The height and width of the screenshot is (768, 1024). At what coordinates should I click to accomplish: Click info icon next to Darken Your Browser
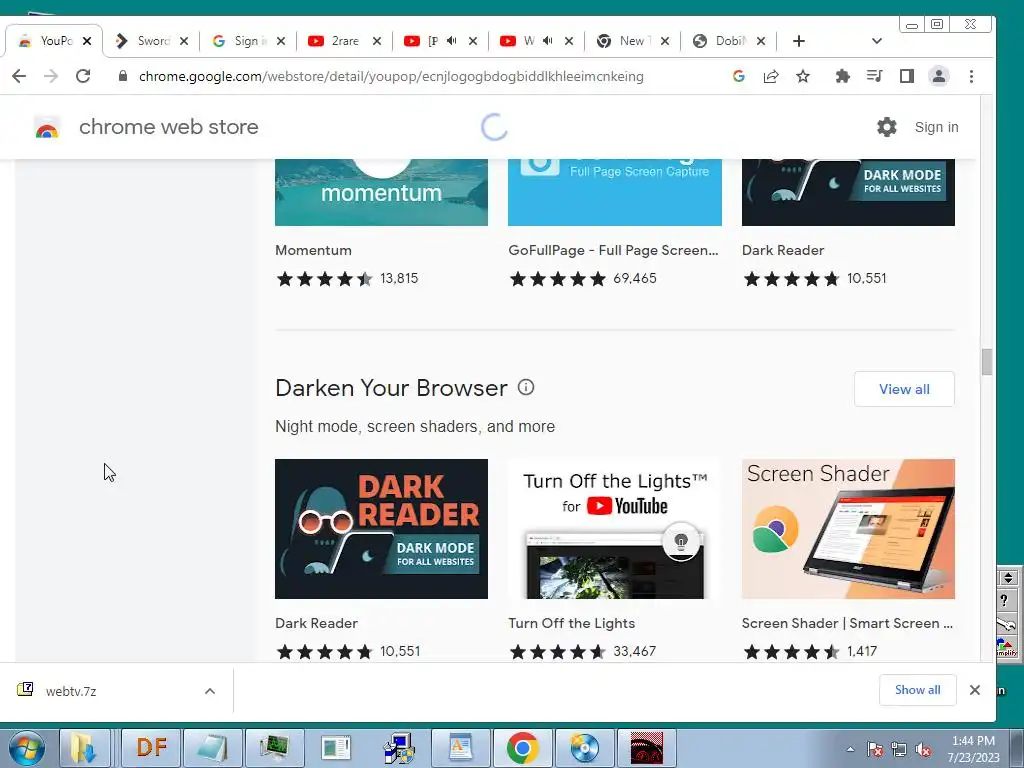pyautogui.click(x=526, y=387)
